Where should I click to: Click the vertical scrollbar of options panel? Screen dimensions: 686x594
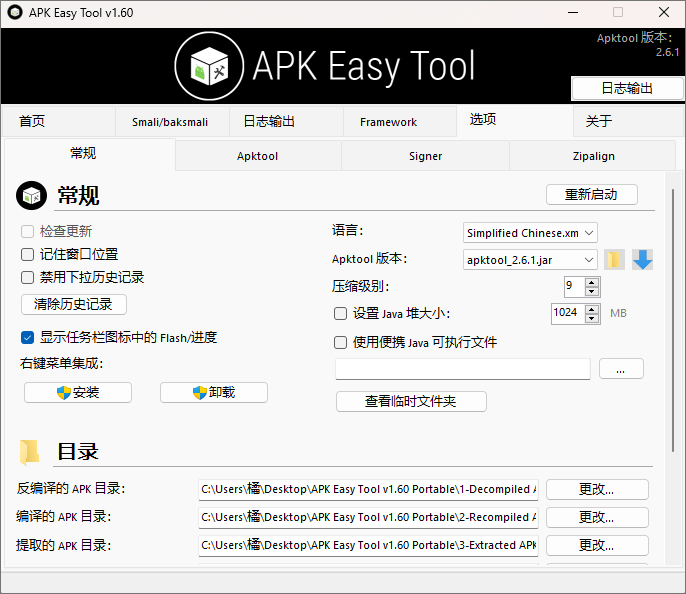(x=673, y=320)
